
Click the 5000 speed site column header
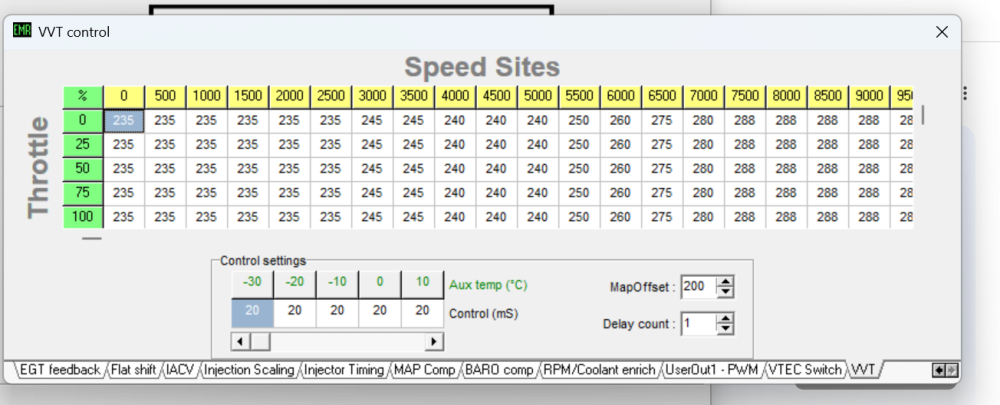[x=538, y=96]
